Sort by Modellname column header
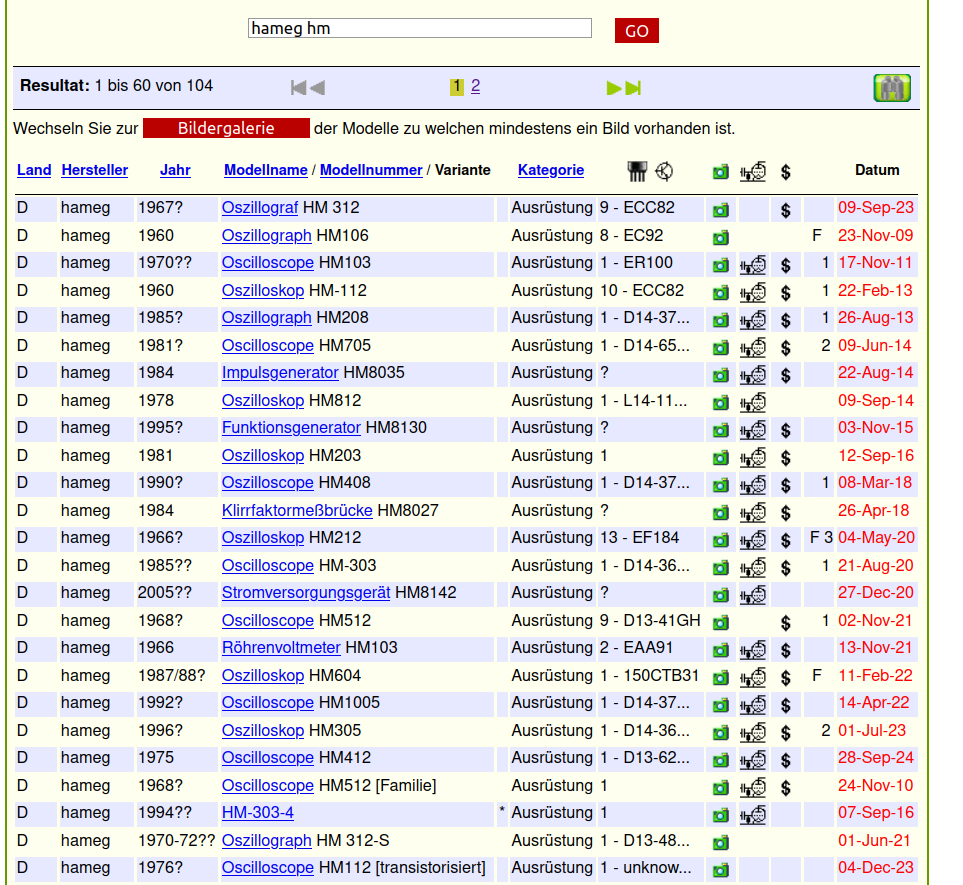Viewport: 963px width, 885px height. coord(266,170)
